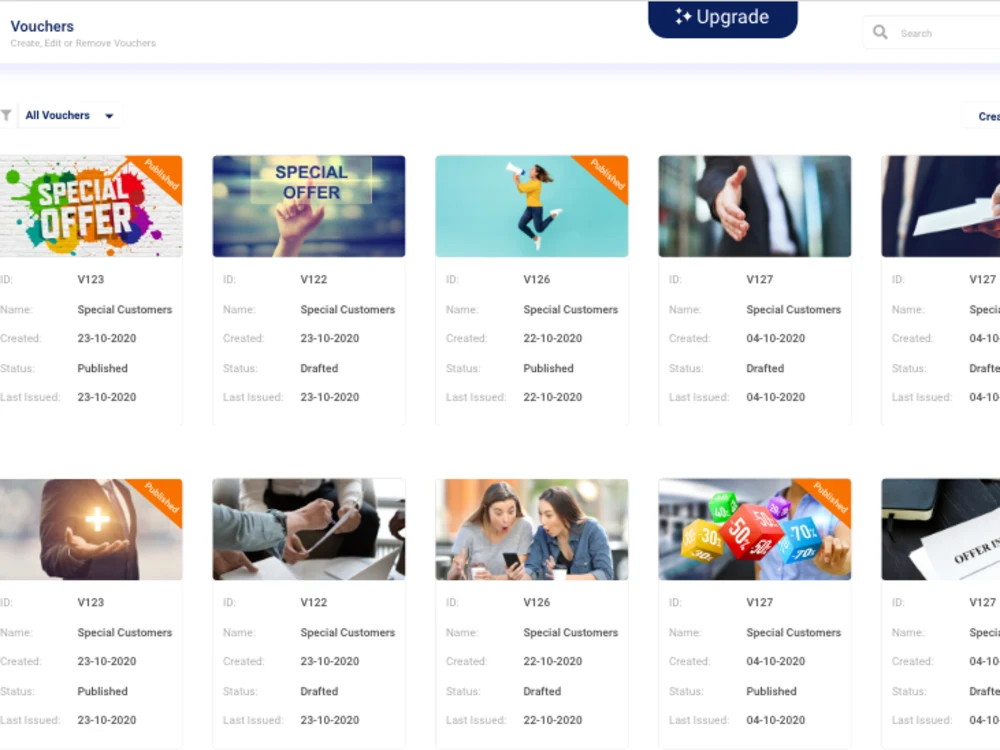Click Published ribbon on glowing plus card
The height and width of the screenshot is (750, 1000).
pos(161,497)
